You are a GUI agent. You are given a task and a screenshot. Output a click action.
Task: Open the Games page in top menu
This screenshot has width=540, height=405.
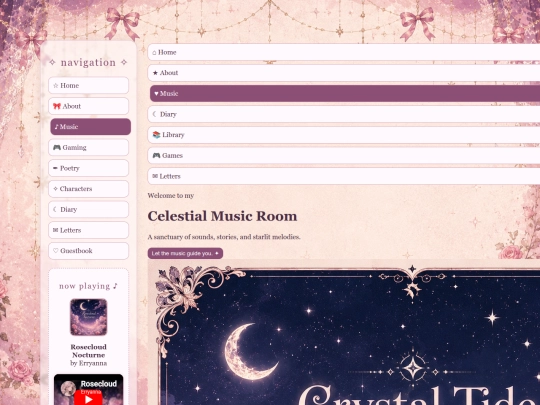coord(344,156)
